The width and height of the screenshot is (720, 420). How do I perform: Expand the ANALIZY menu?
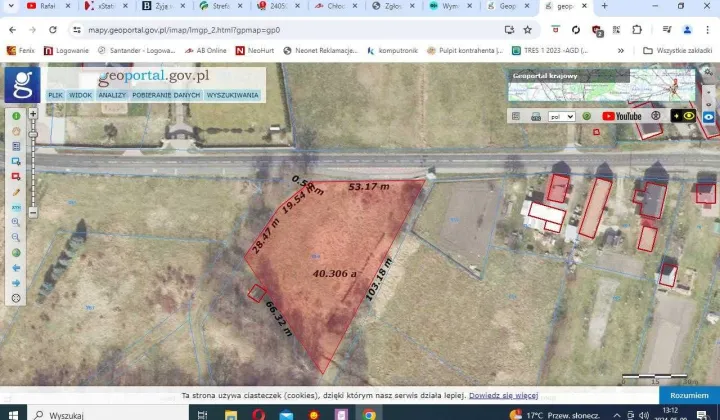click(112, 95)
